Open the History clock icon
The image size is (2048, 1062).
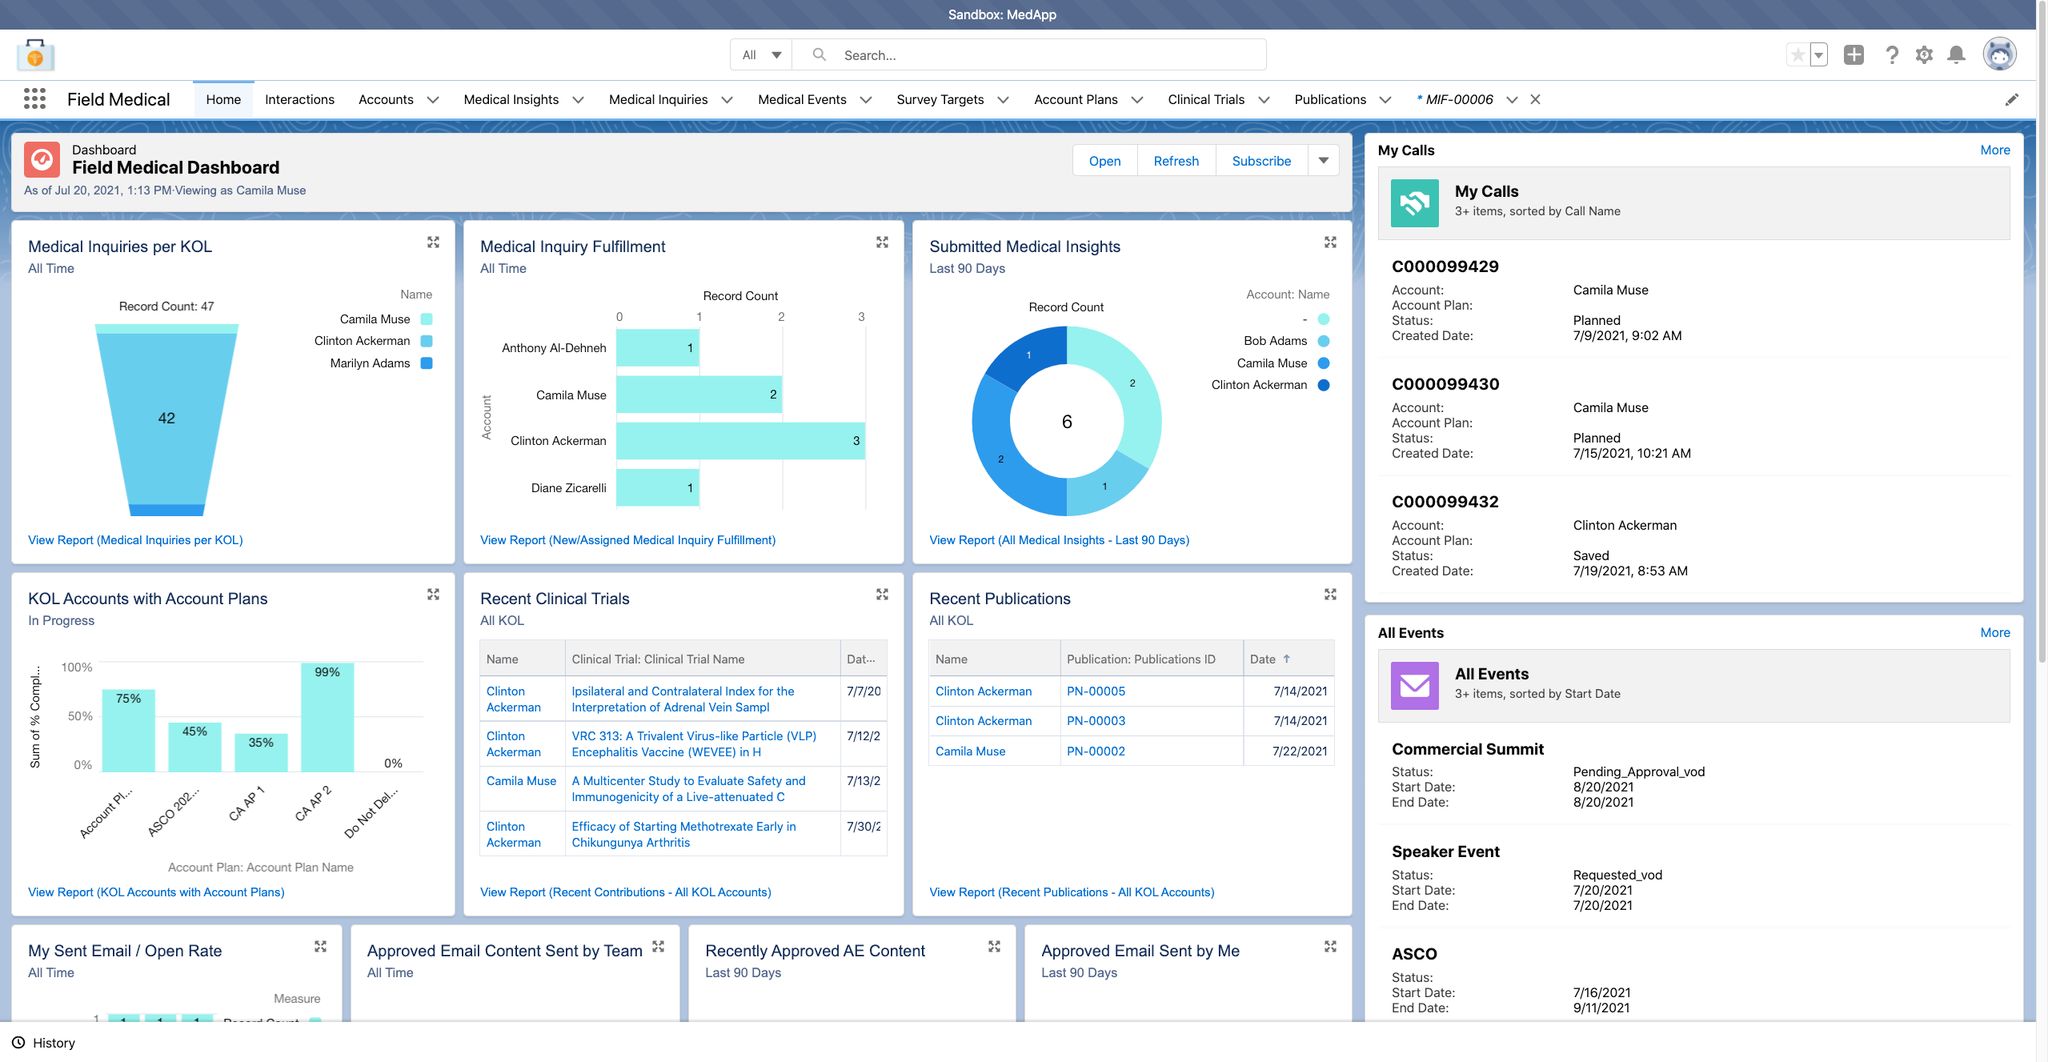pos(18,1042)
